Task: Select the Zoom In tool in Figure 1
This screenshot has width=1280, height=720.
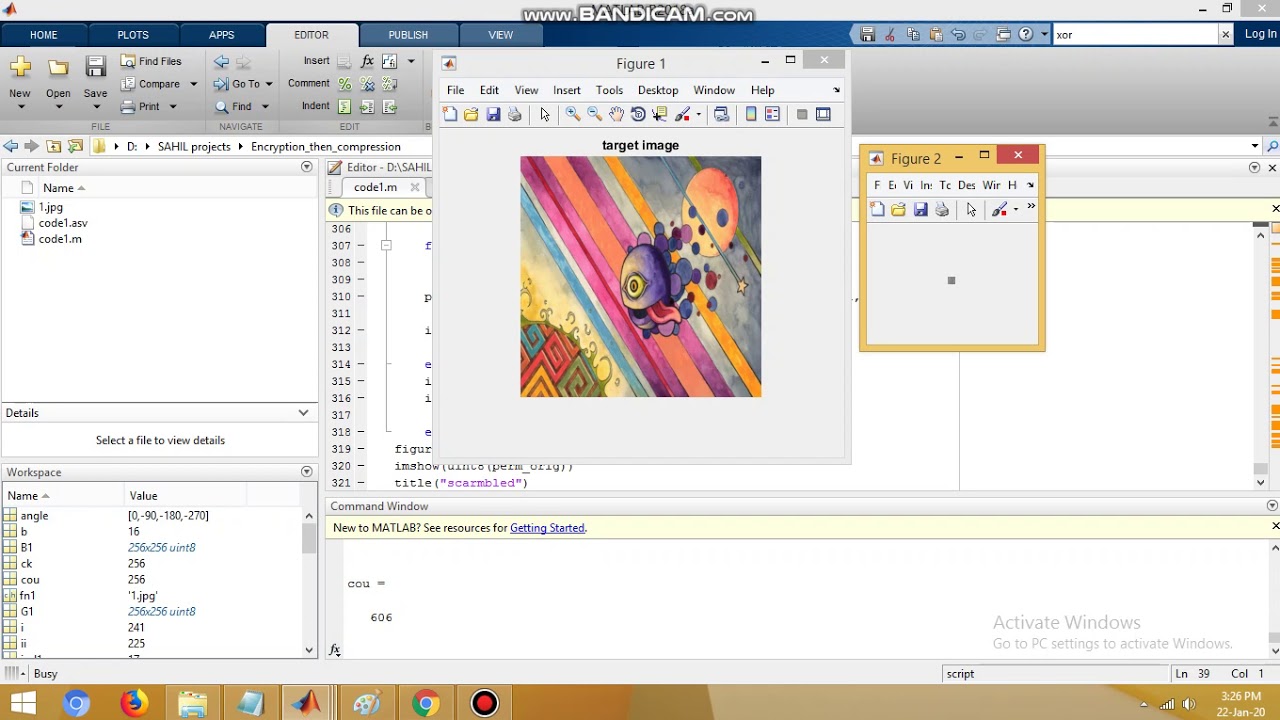Action: [x=572, y=115]
